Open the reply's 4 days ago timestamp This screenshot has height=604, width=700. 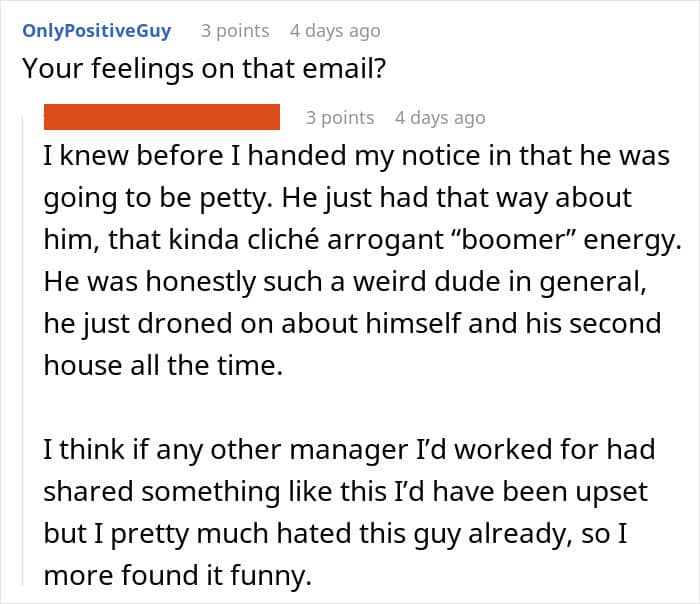tap(440, 118)
